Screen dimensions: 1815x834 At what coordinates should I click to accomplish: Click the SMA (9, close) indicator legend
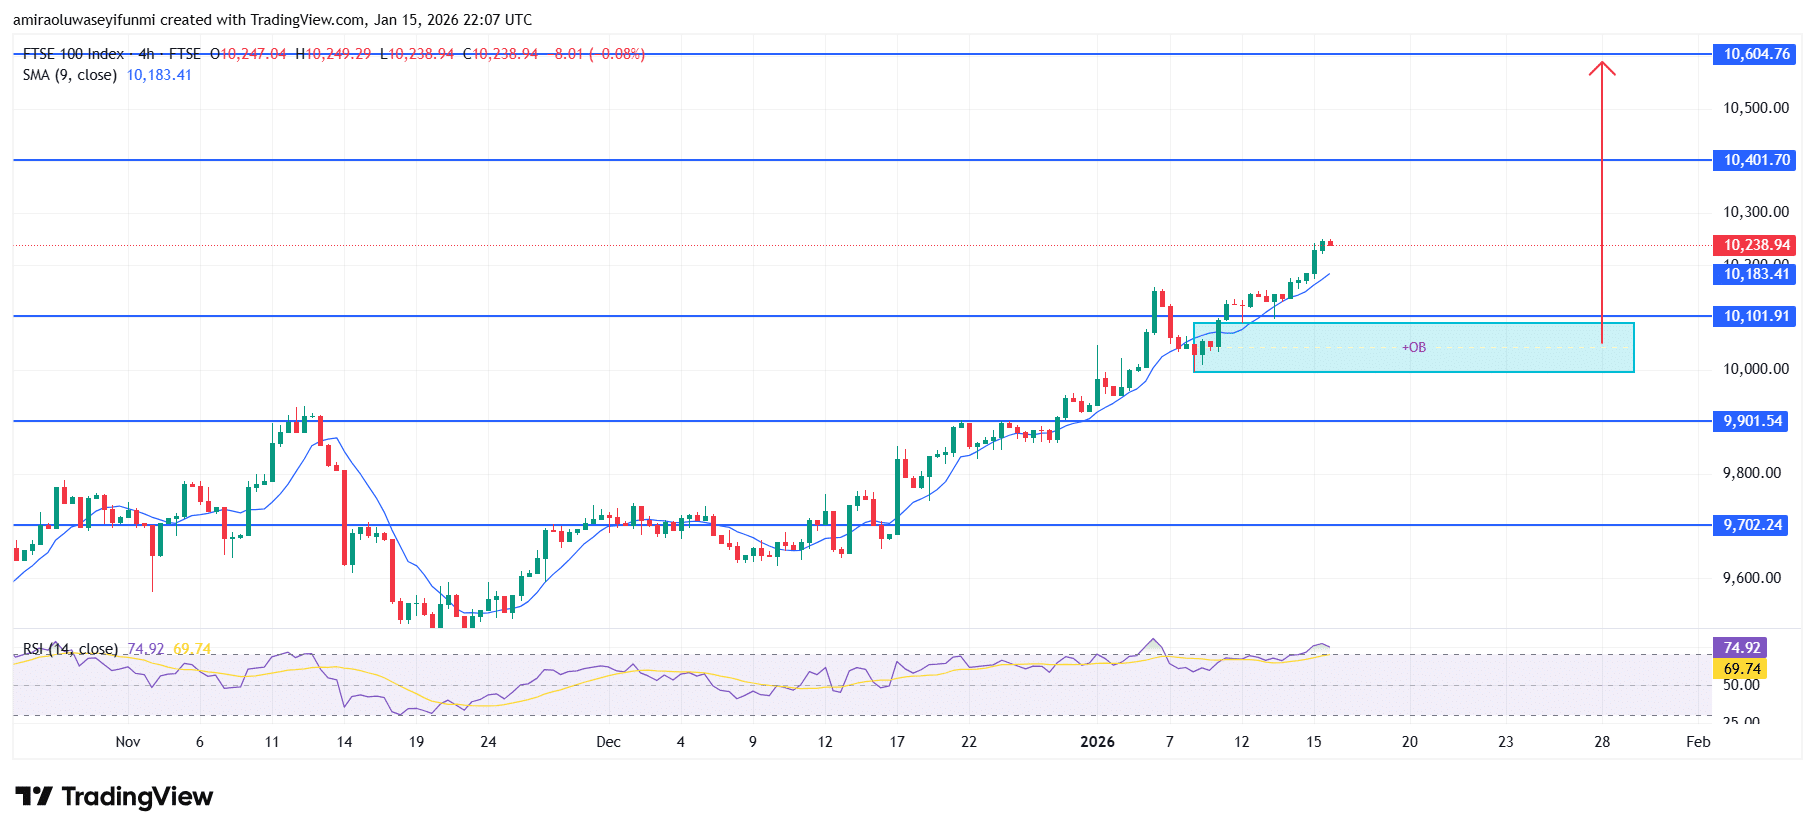coord(69,75)
